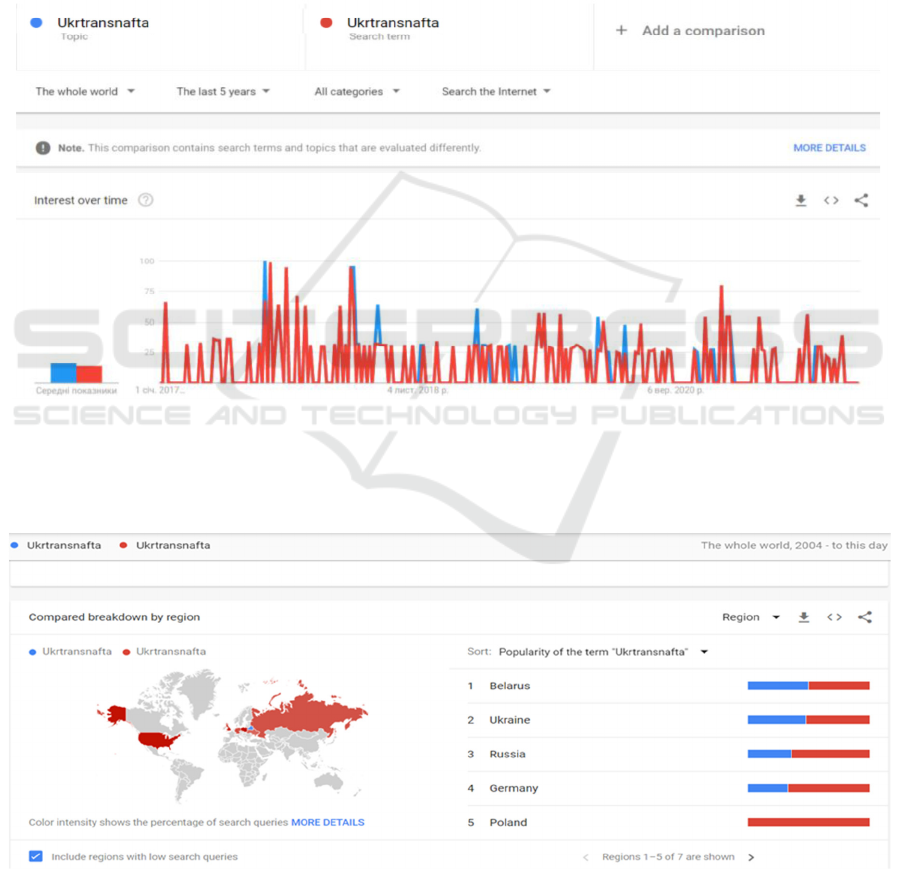Click the Poland comparison bar

click(x=808, y=822)
